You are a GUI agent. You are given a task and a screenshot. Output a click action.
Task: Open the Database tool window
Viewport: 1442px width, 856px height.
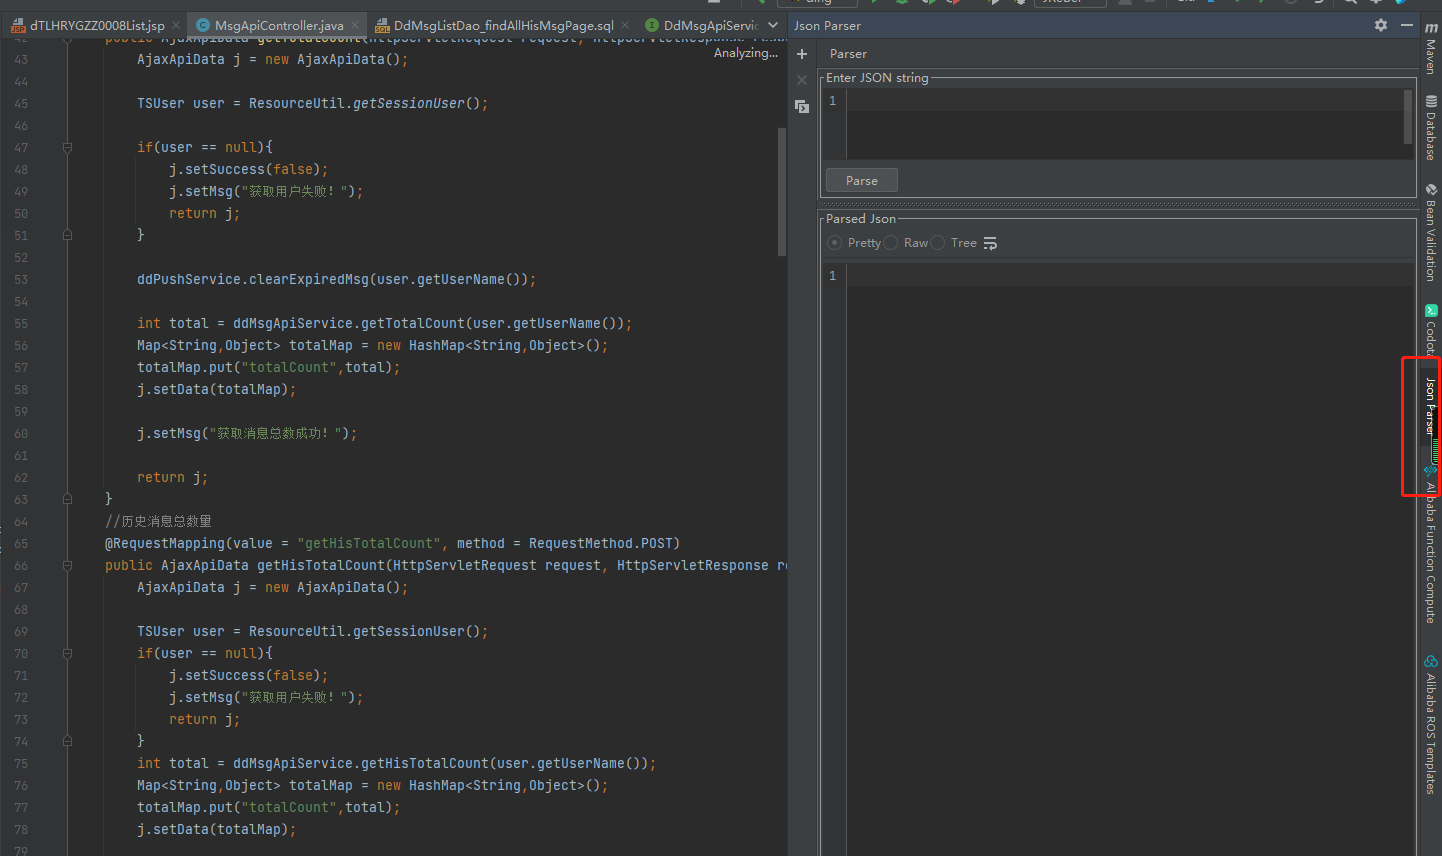[1431, 128]
